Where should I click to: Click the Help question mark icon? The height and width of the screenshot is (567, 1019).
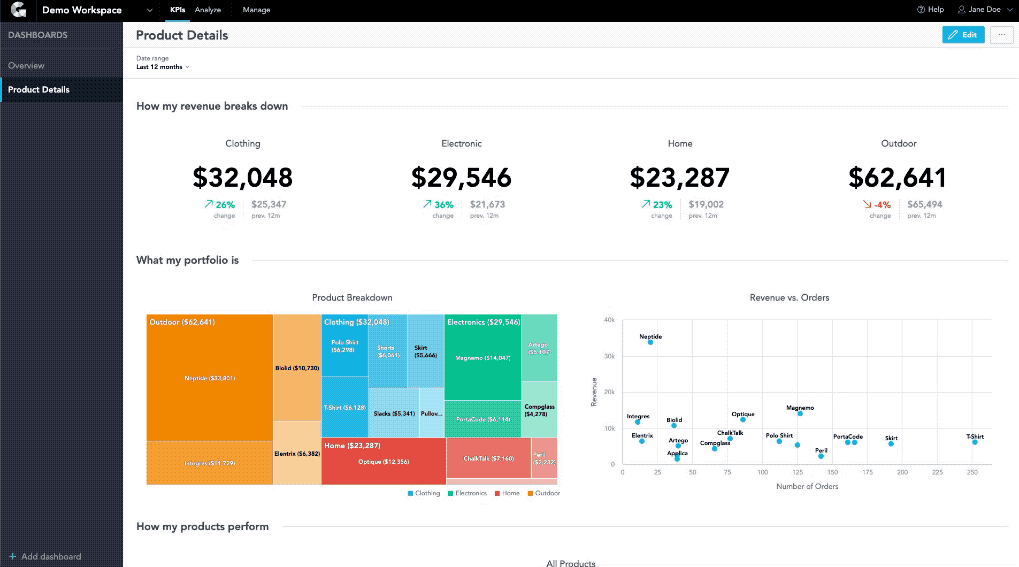(920, 10)
